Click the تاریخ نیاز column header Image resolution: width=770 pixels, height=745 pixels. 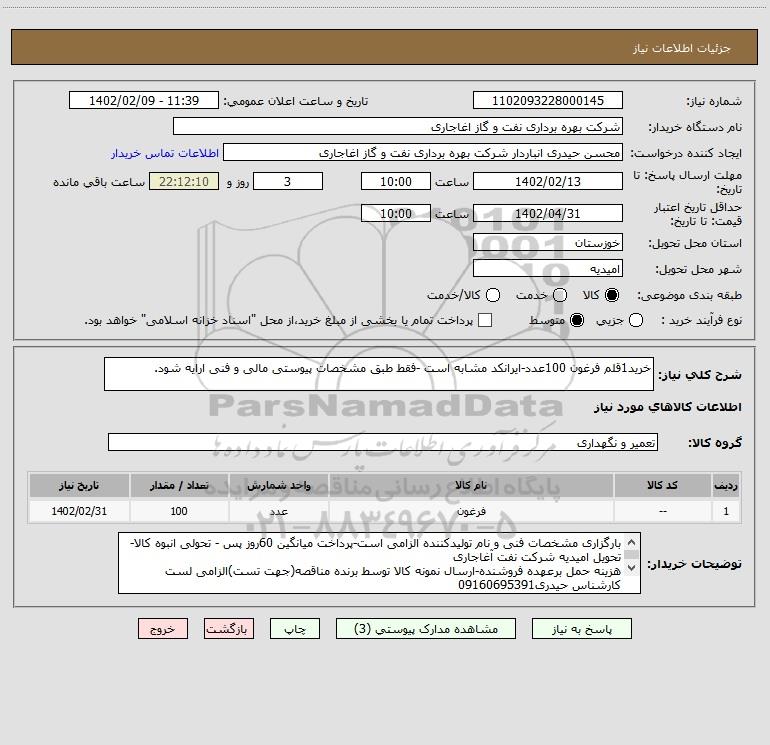click(x=79, y=485)
